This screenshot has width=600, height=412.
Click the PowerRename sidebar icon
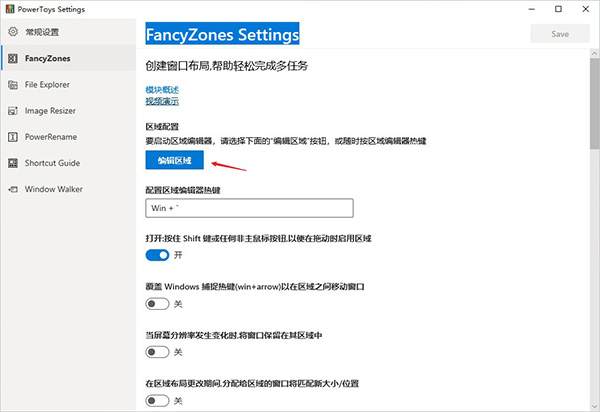pos(13,137)
